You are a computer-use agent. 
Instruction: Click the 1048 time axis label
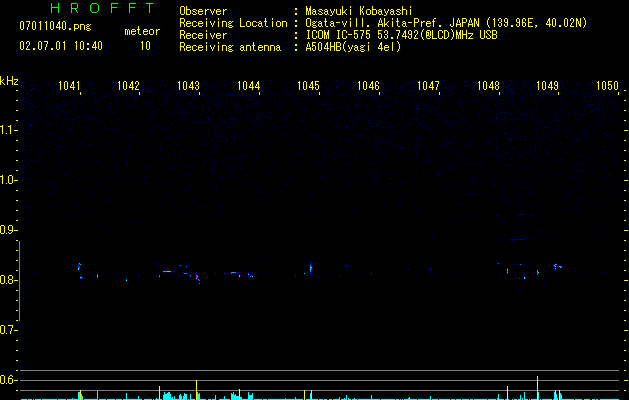pyautogui.click(x=488, y=86)
